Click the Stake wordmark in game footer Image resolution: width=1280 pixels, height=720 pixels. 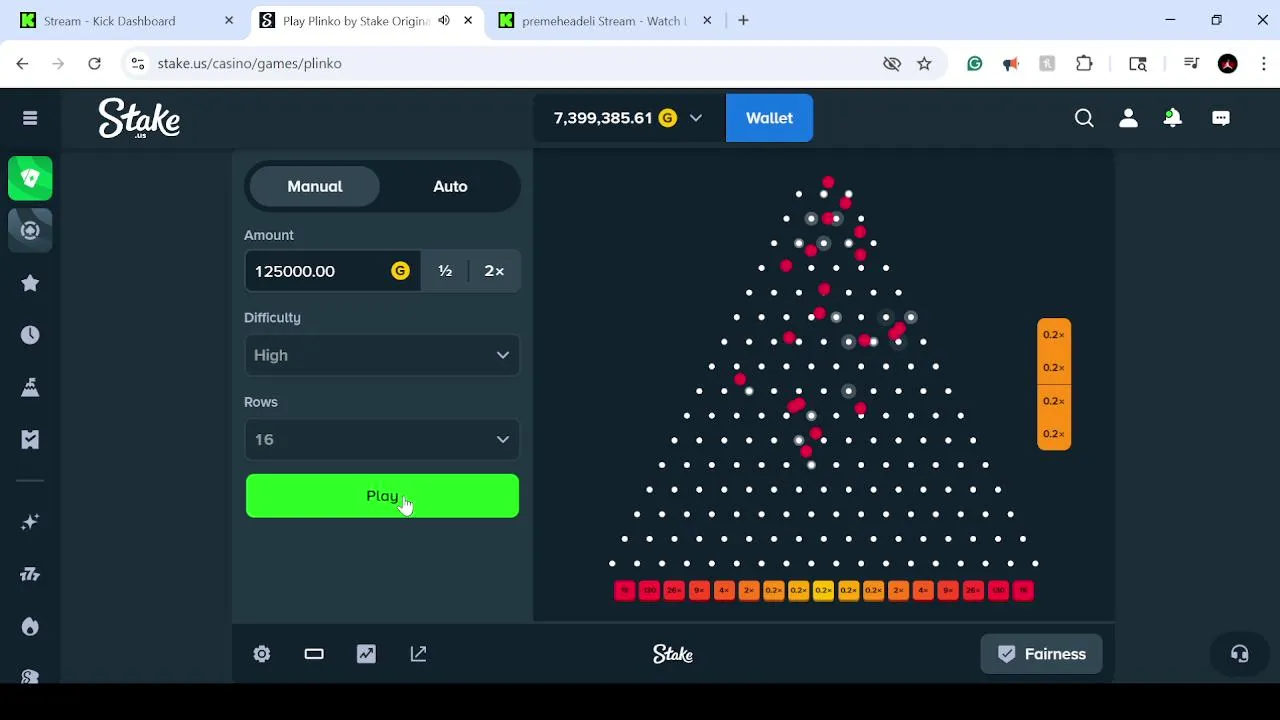click(x=673, y=654)
